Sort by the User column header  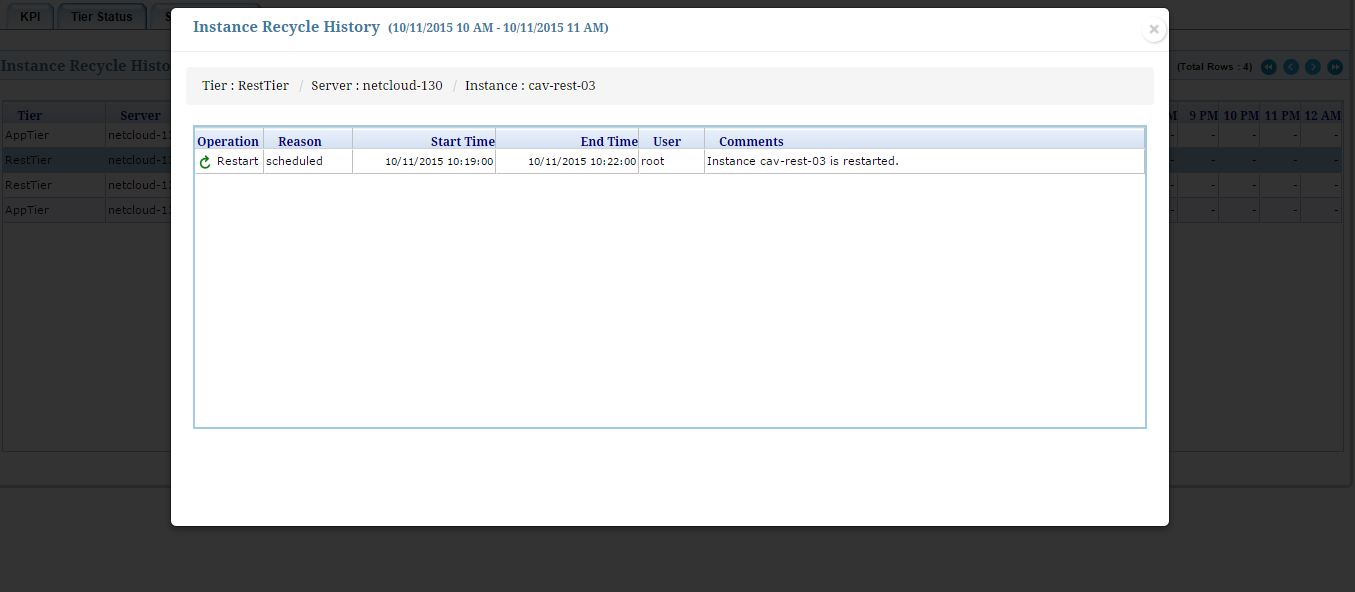(x=671, y=141)
